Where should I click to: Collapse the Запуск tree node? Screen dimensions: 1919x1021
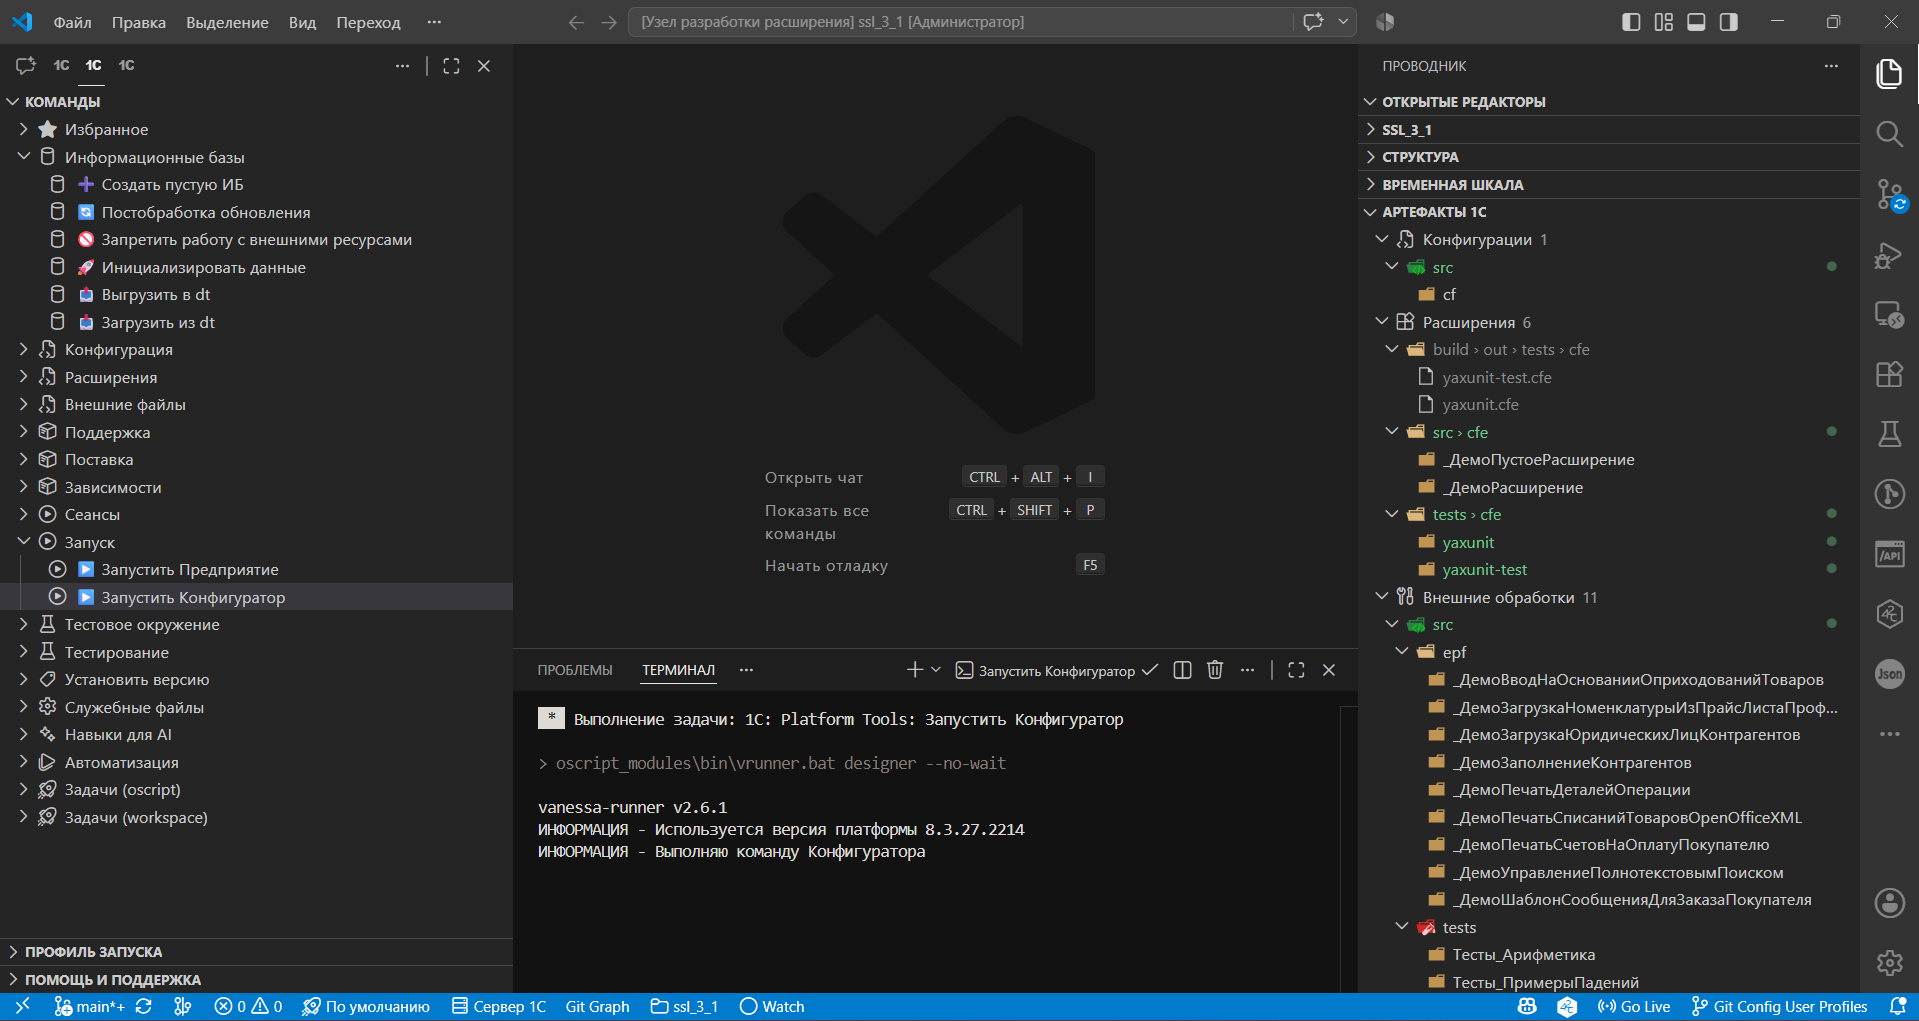pyautogui.click(x=256, y=542)
